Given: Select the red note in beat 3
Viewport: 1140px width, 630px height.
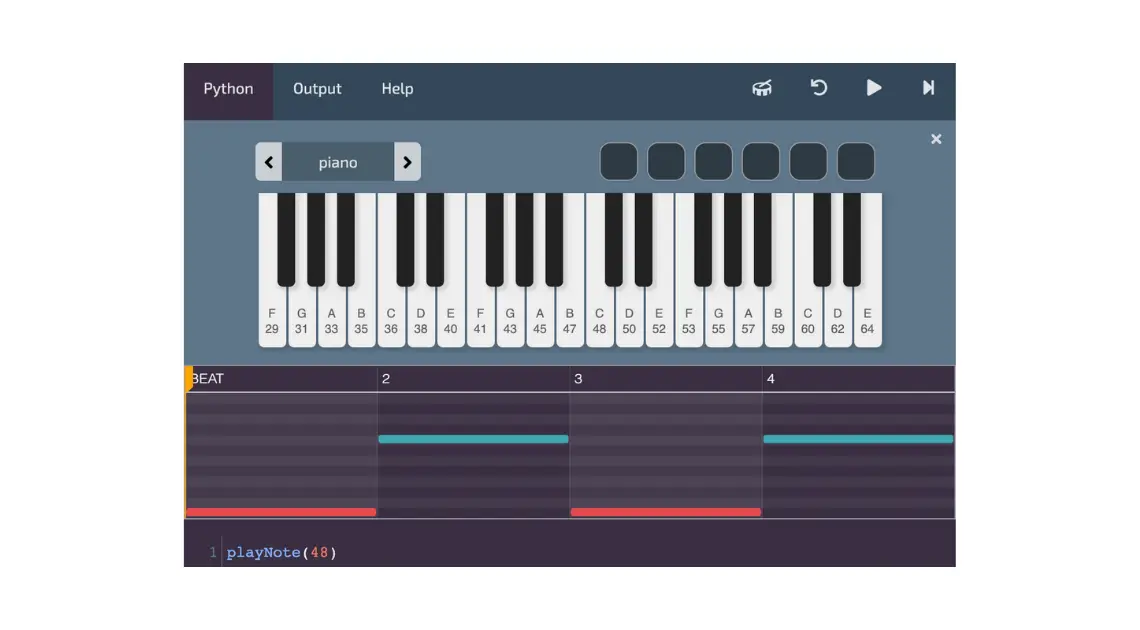Looking at the screenshot, I should [666, 512].
